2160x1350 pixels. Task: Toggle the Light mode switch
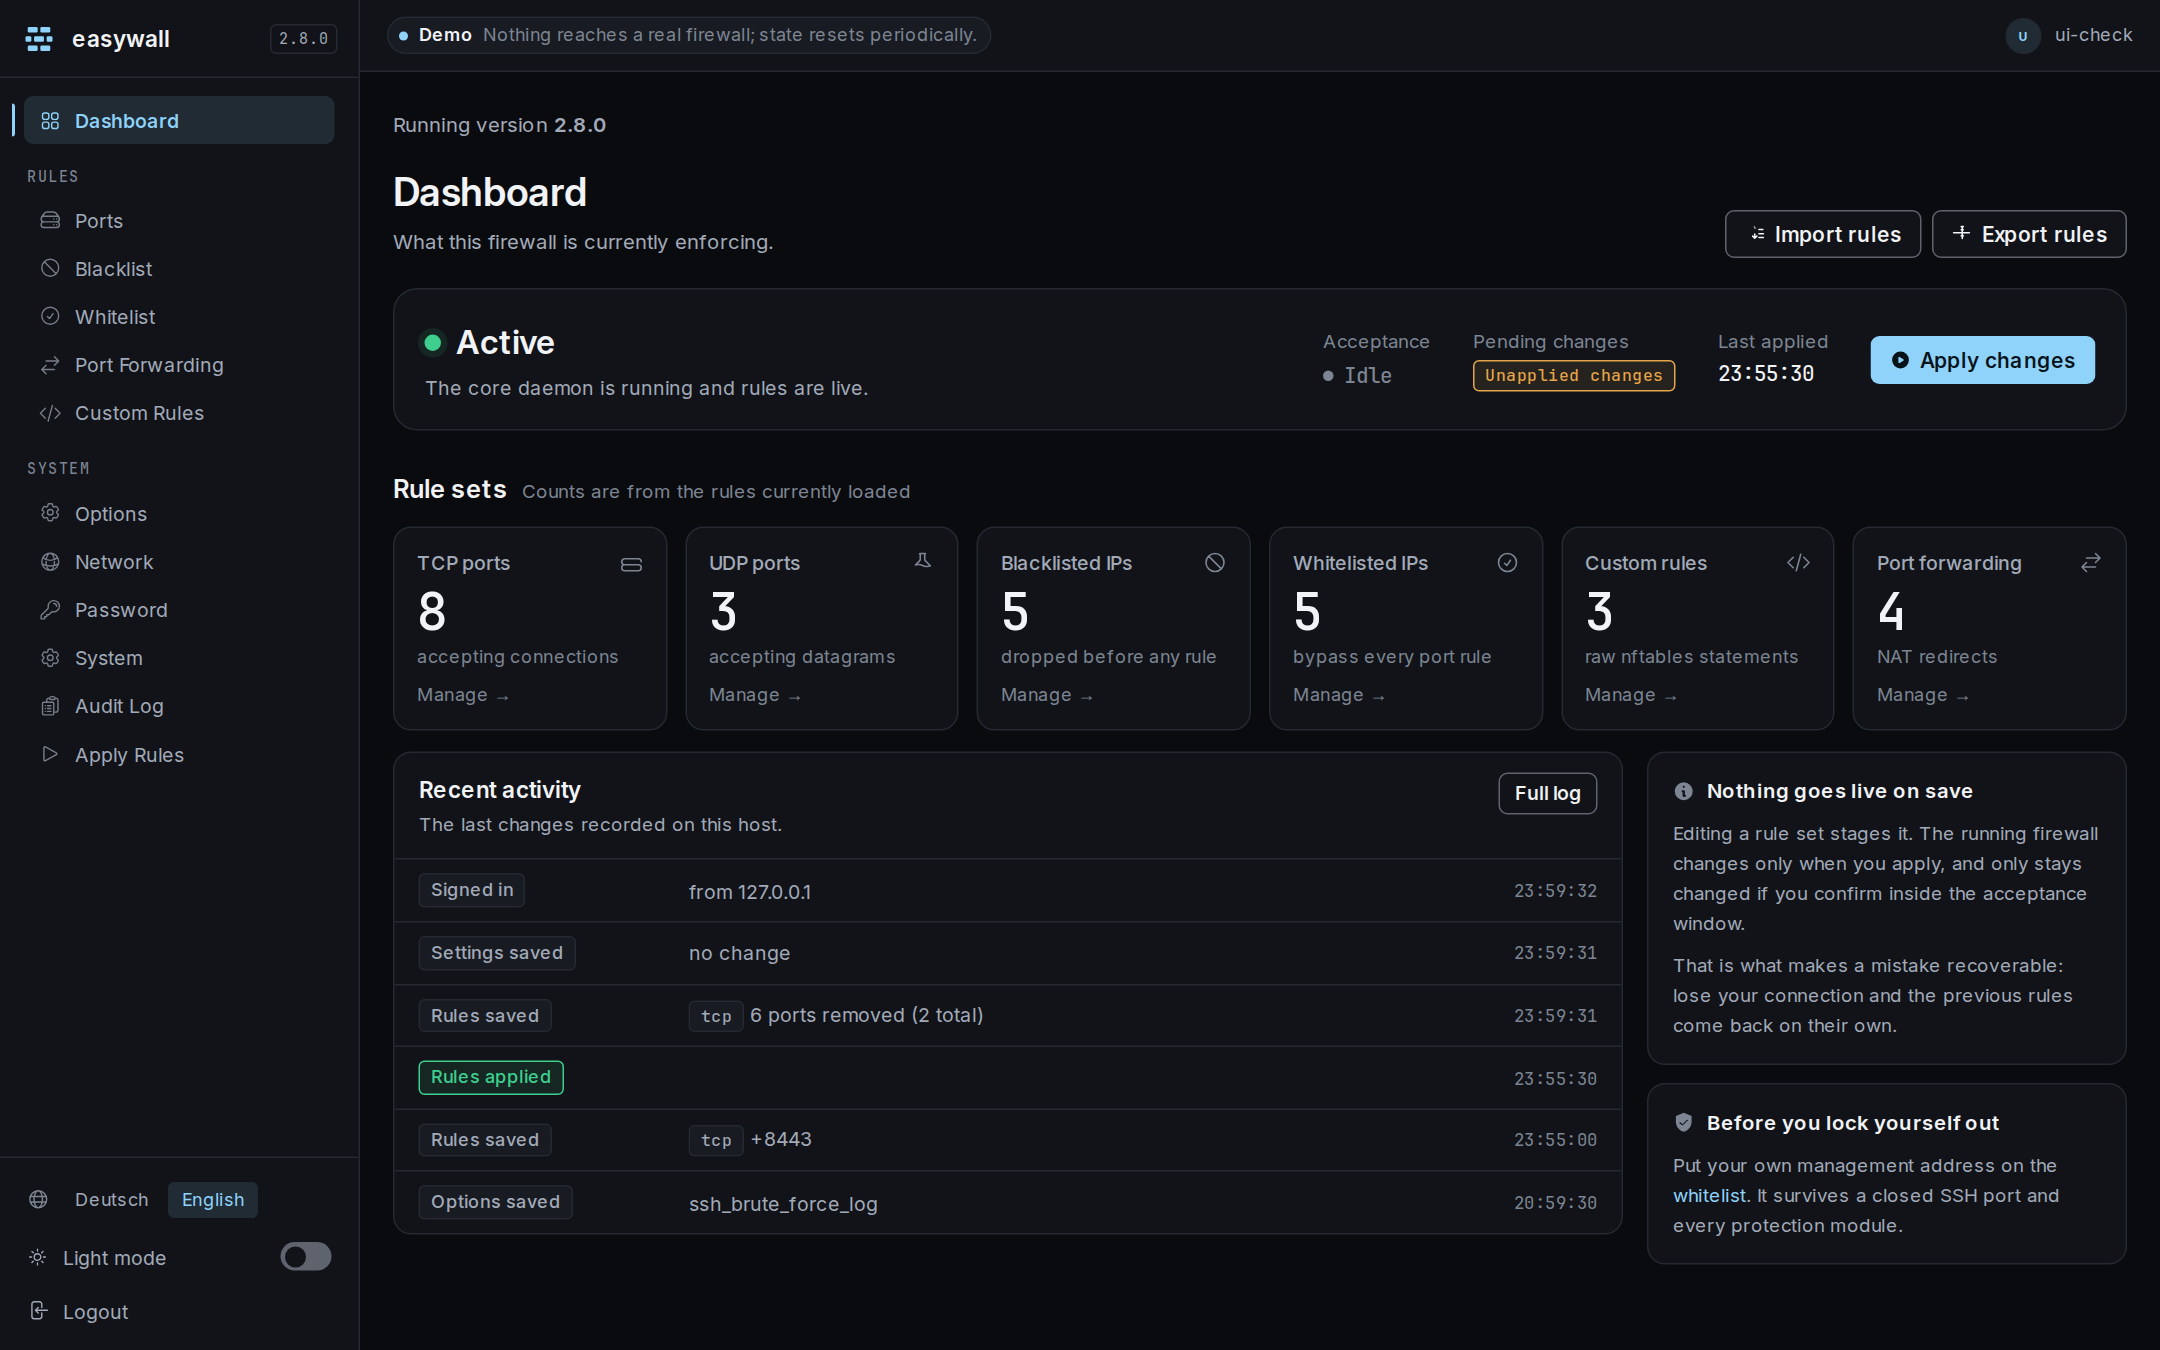click(306, 1256)
